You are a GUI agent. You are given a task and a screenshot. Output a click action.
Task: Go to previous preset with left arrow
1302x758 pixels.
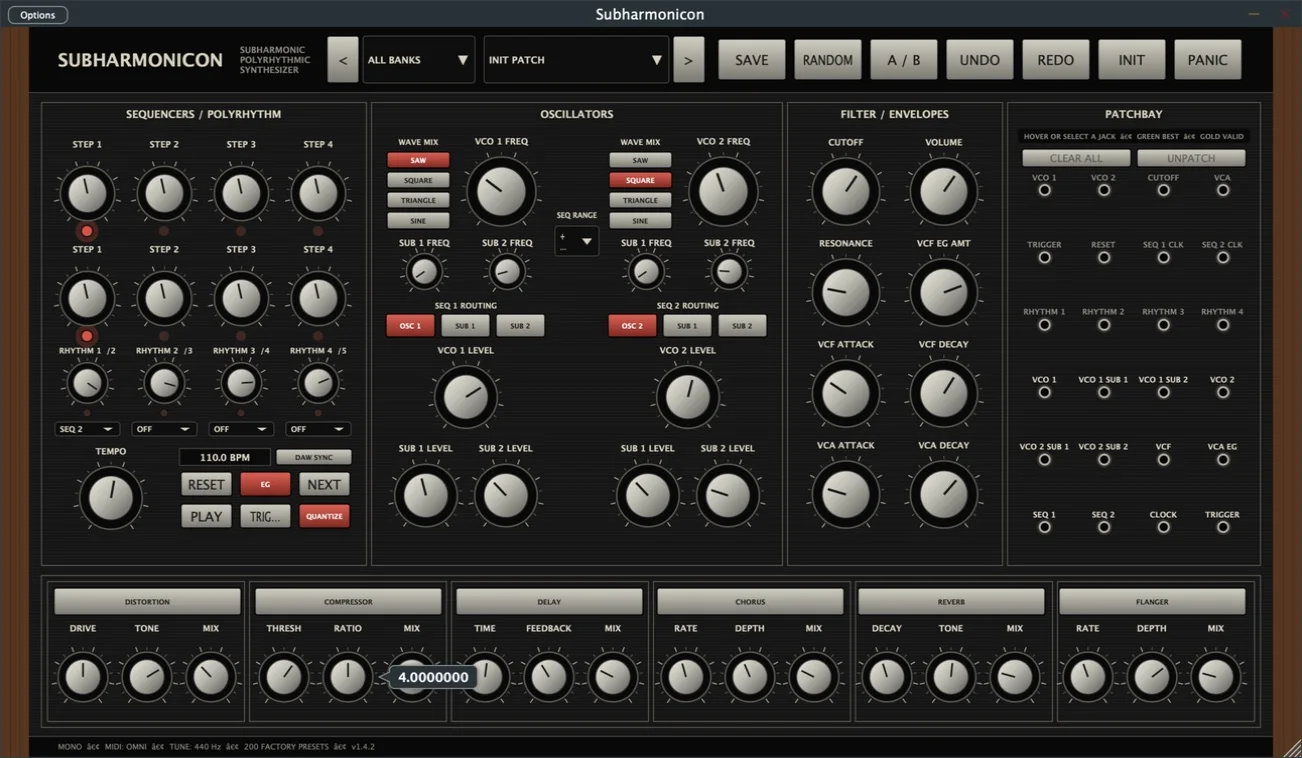click(343, 60)
